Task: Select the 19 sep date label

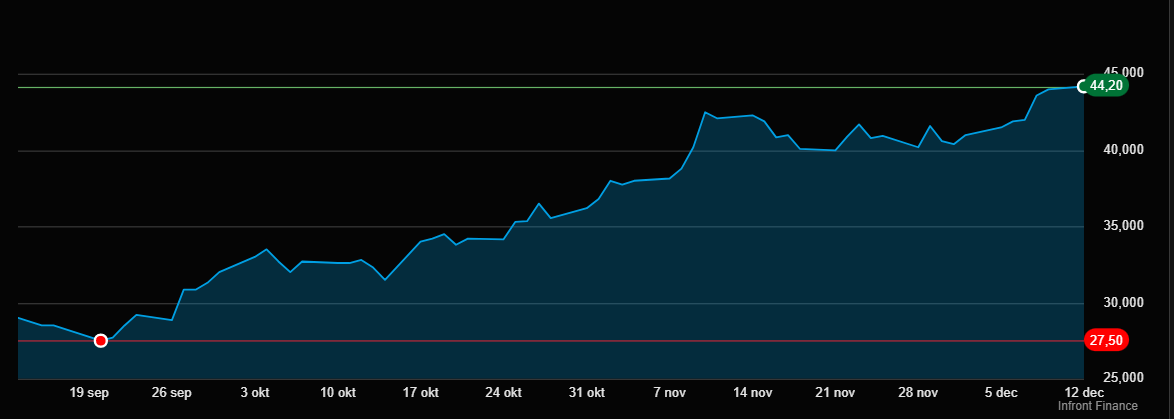Action: (90, 392)
